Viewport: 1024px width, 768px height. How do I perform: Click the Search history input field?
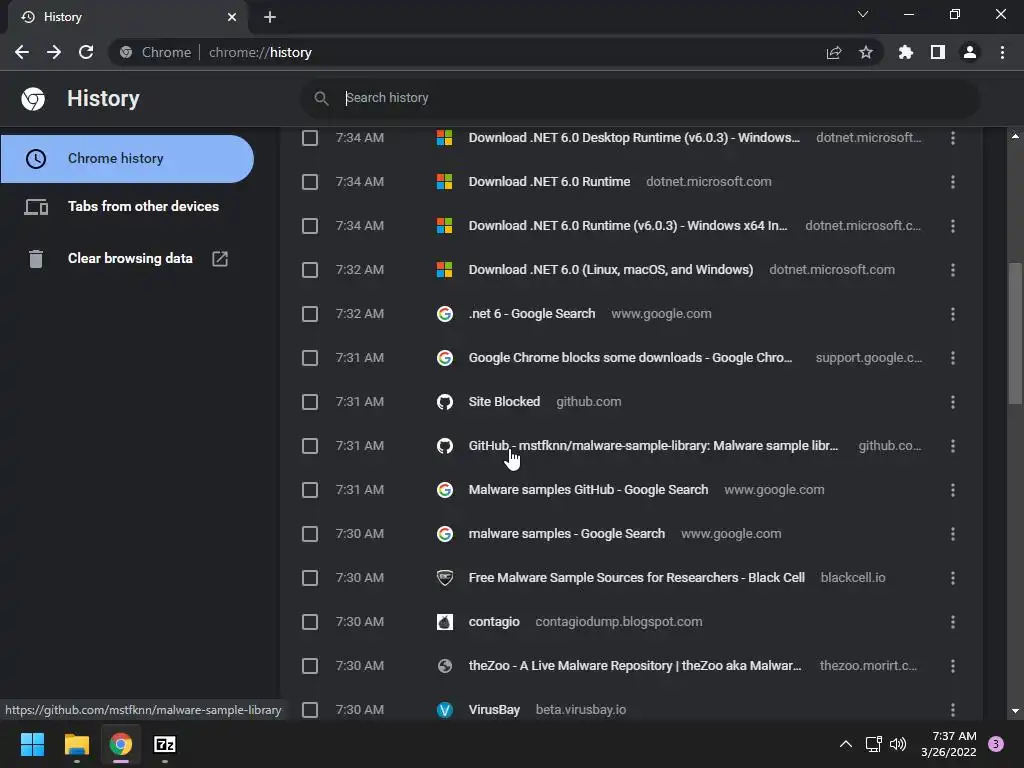(640, 98)
